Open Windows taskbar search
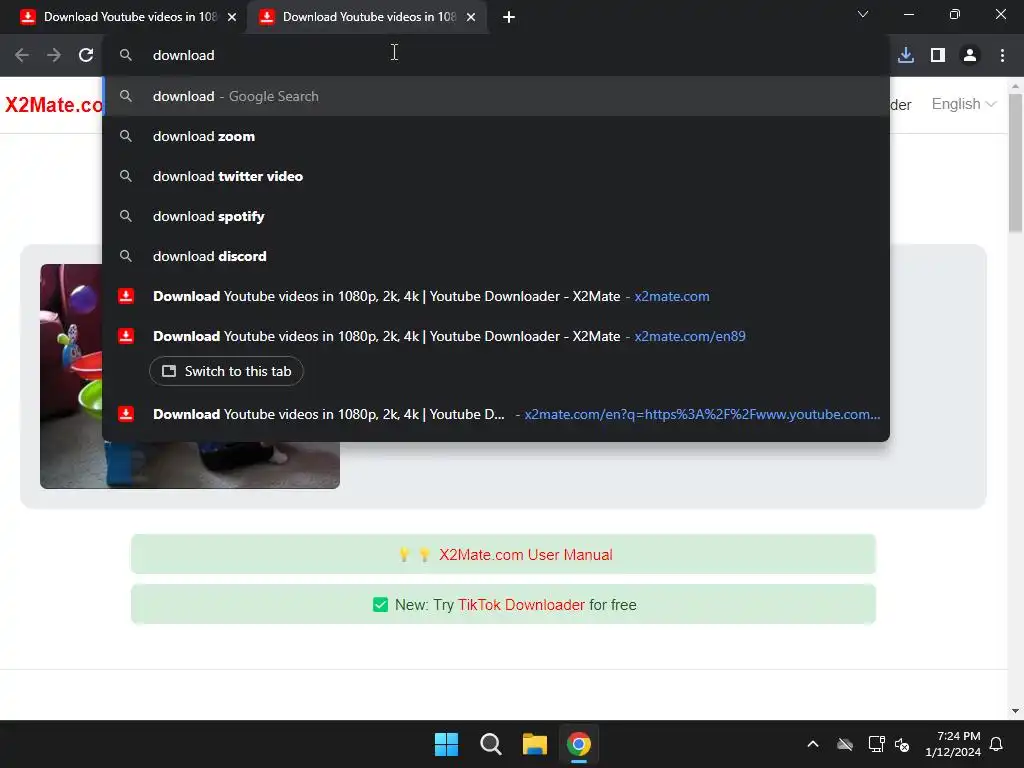 (x=490, y=744)
